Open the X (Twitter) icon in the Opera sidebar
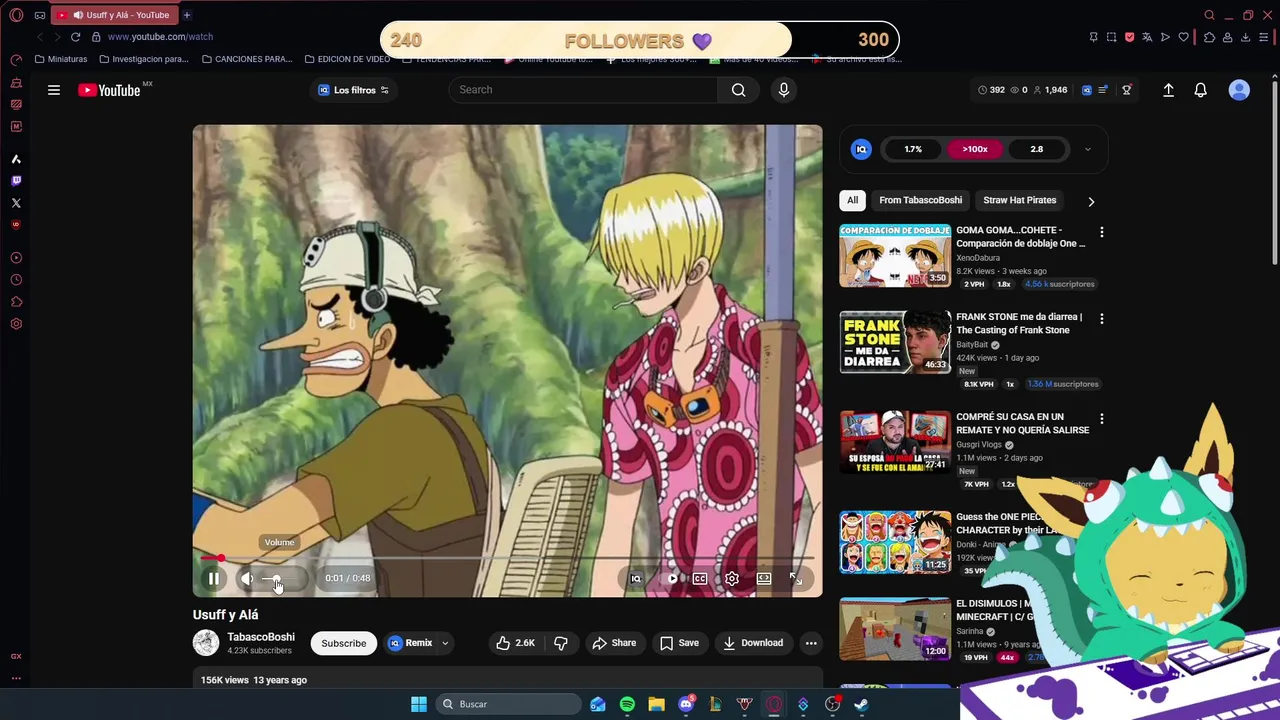Image resolution: width=1280 pixels, height=720 pixels. (x=16, y=203)
